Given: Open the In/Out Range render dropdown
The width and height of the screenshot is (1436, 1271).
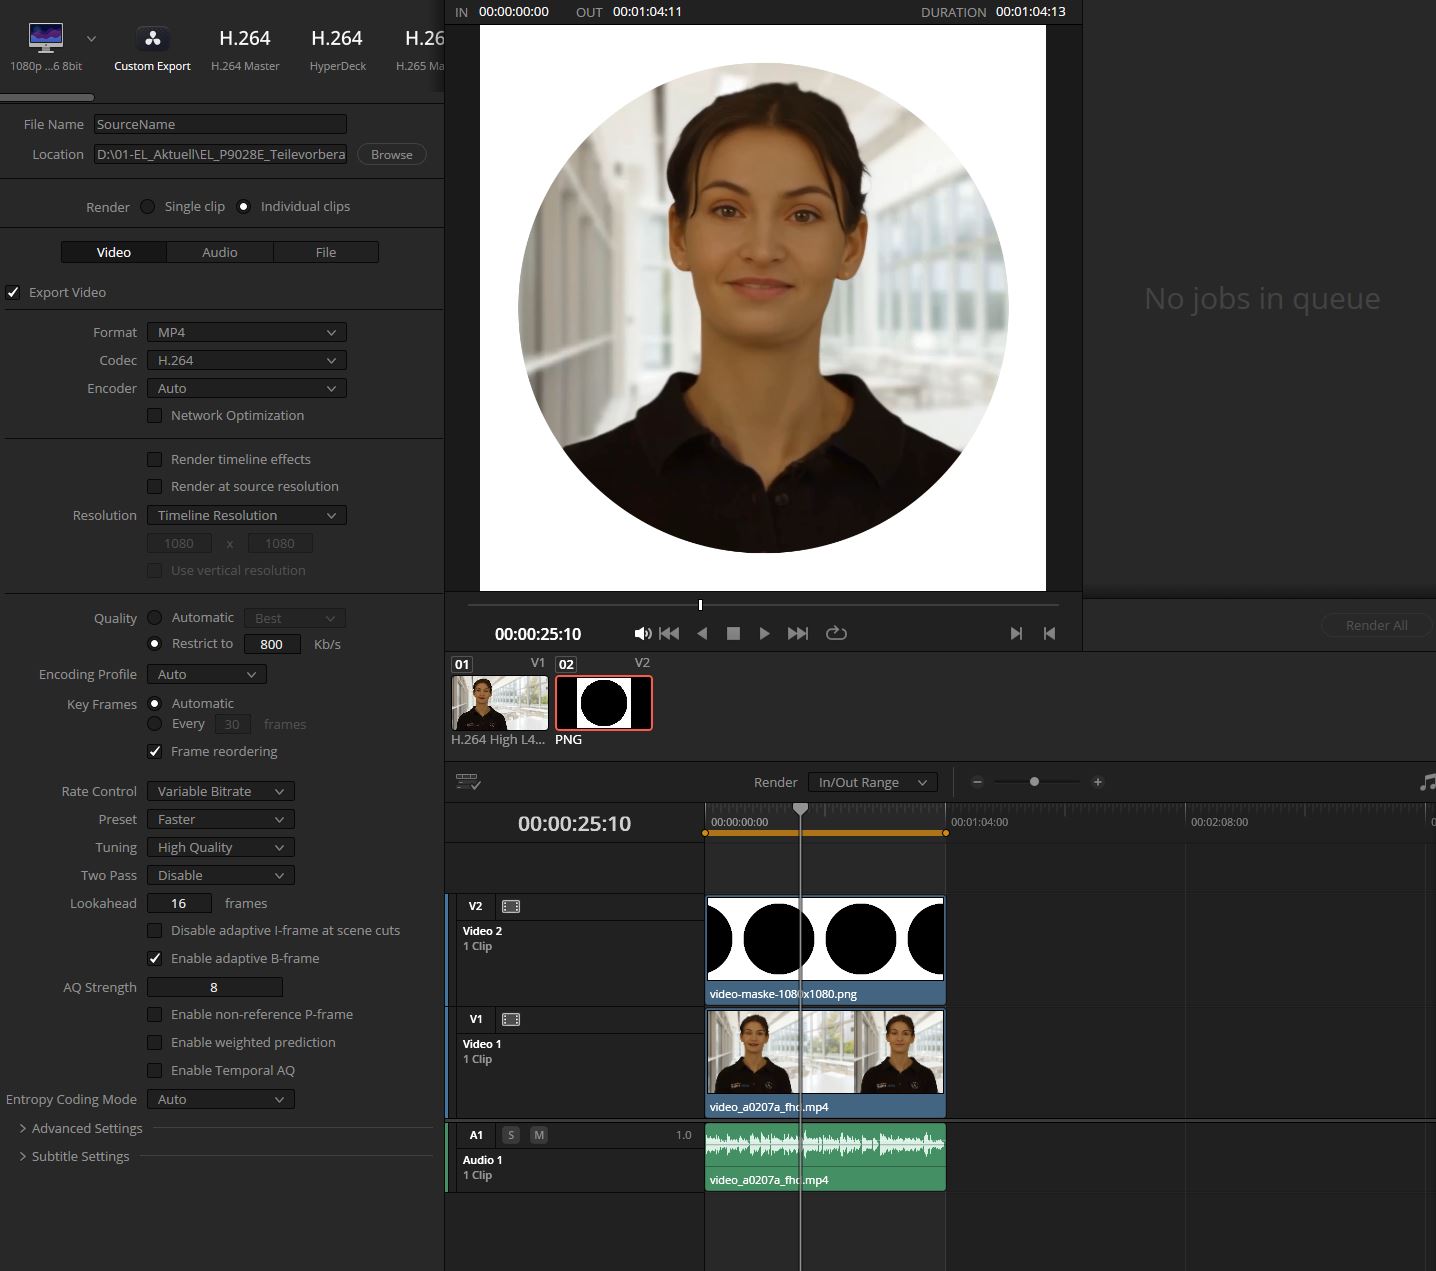Looking at the screenshot, I should [871, 782].
